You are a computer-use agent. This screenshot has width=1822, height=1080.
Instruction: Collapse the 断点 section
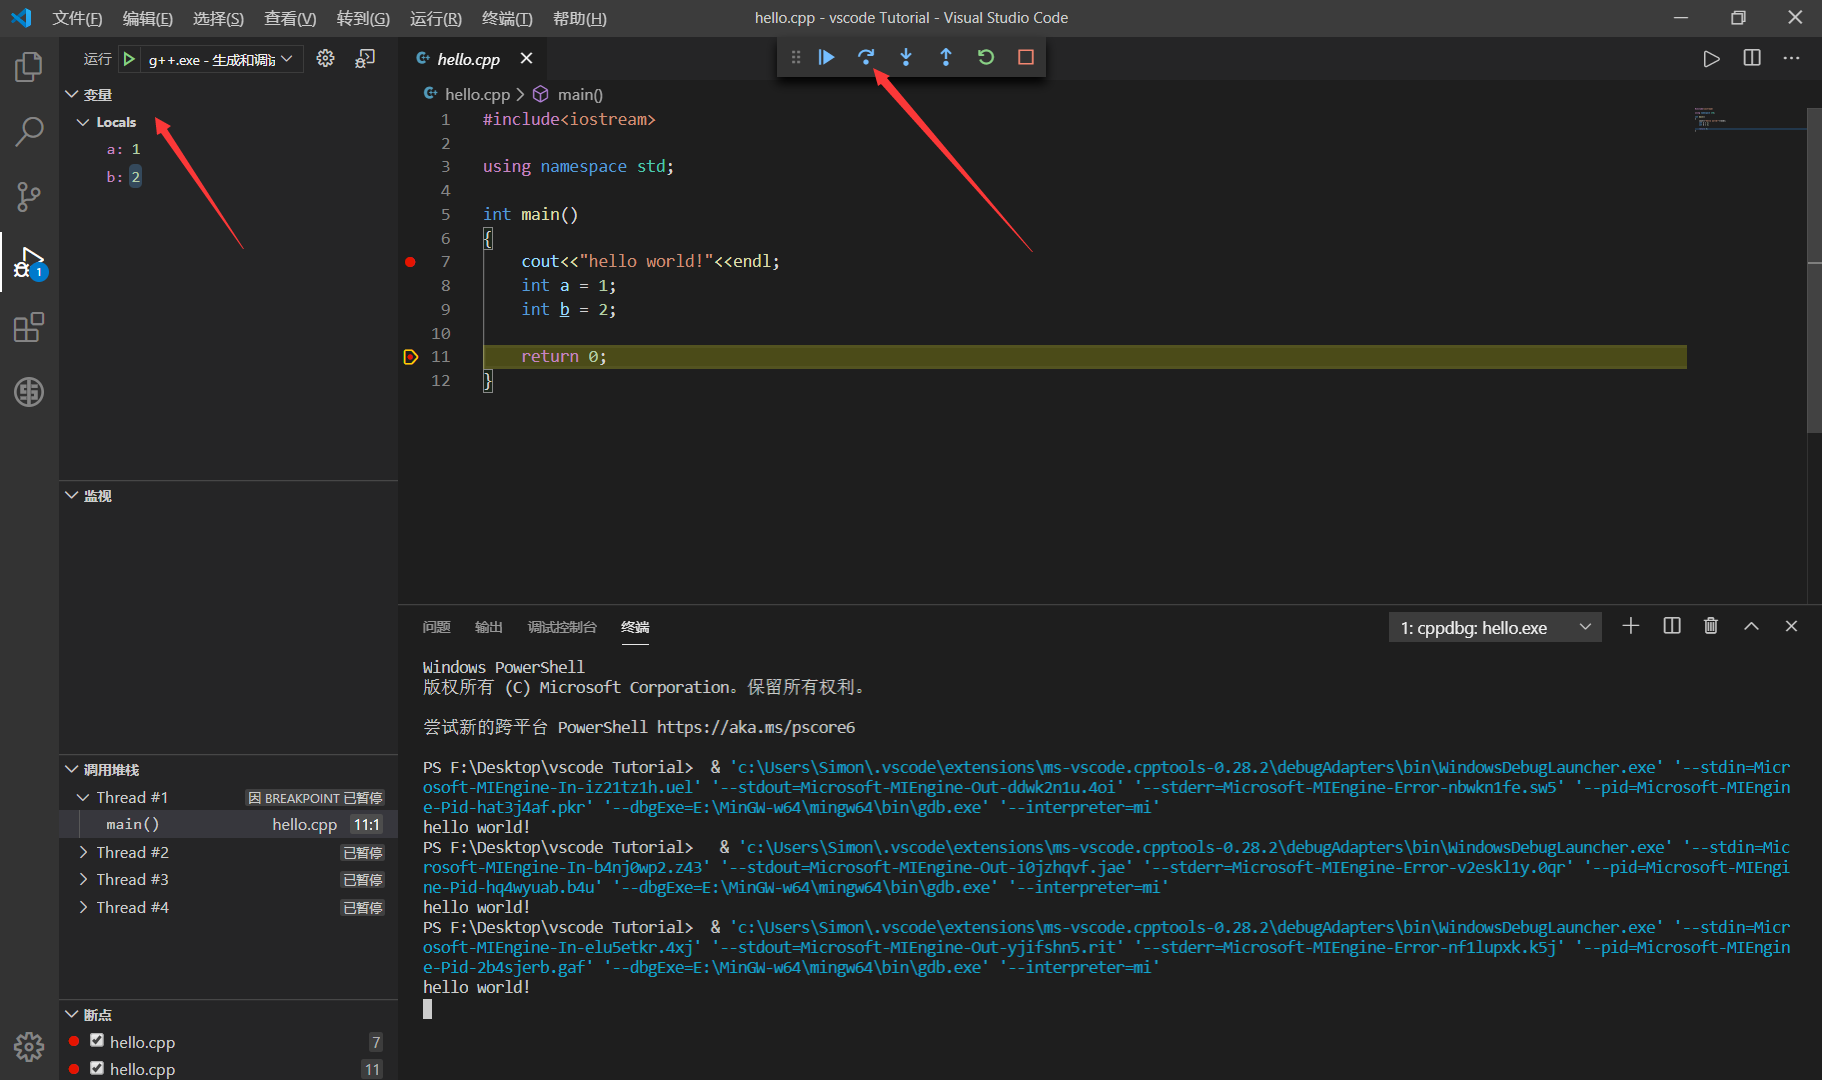72,1014
